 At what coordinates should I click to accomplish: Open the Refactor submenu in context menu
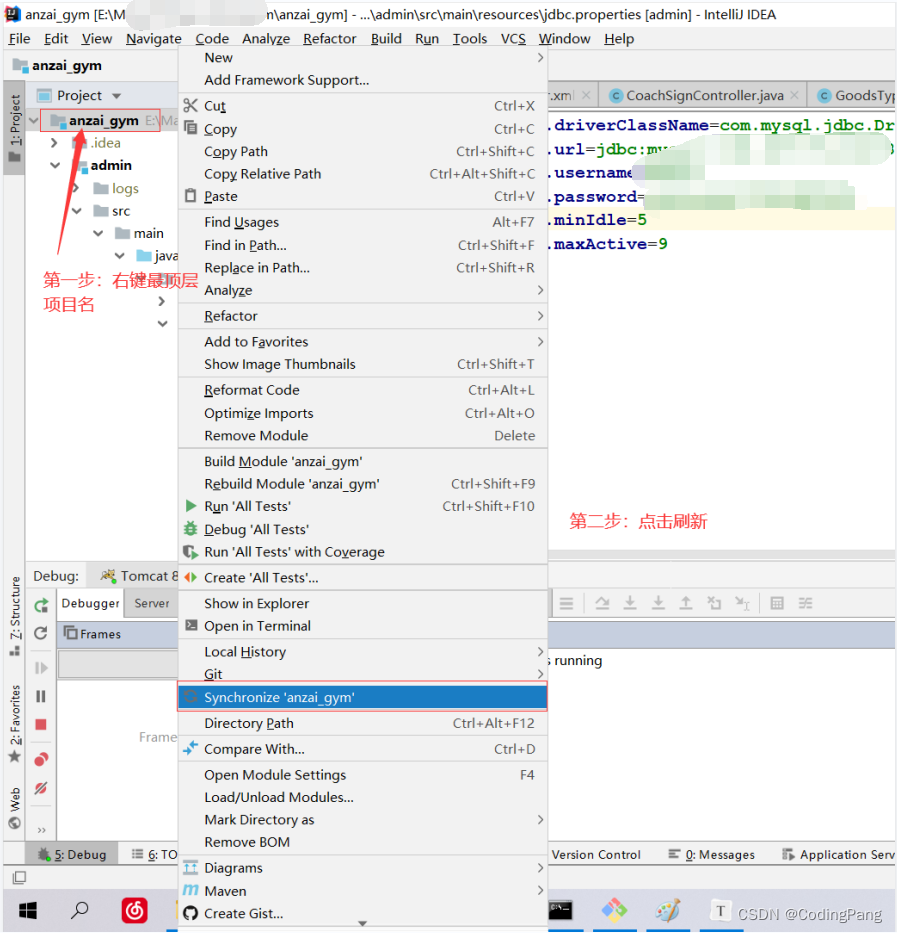(362, 316)
